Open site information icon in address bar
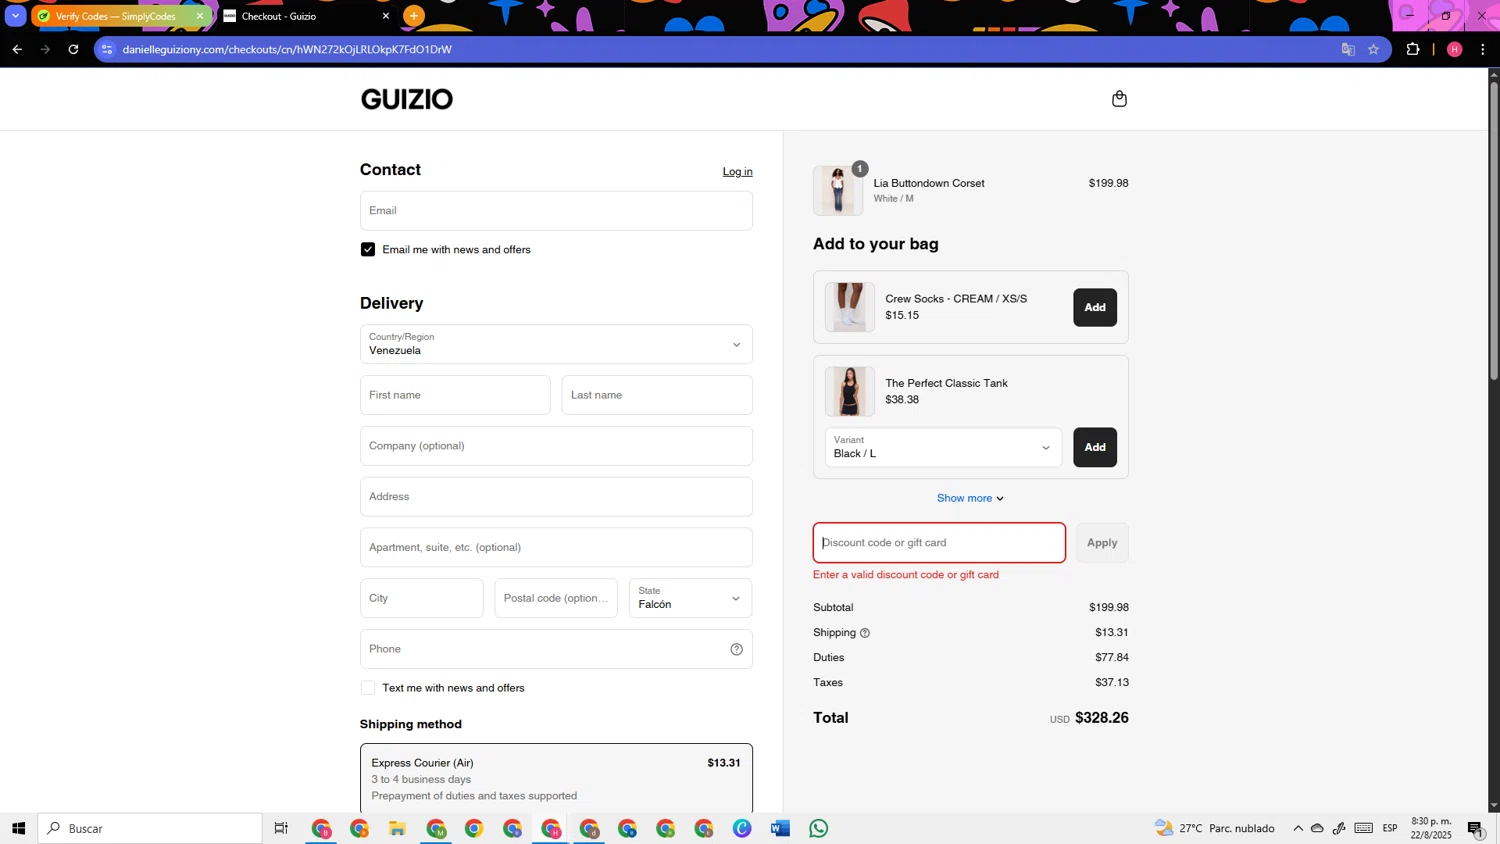Image resolution: width=1500 pixels, height=844 pixels. pos(107,49)
